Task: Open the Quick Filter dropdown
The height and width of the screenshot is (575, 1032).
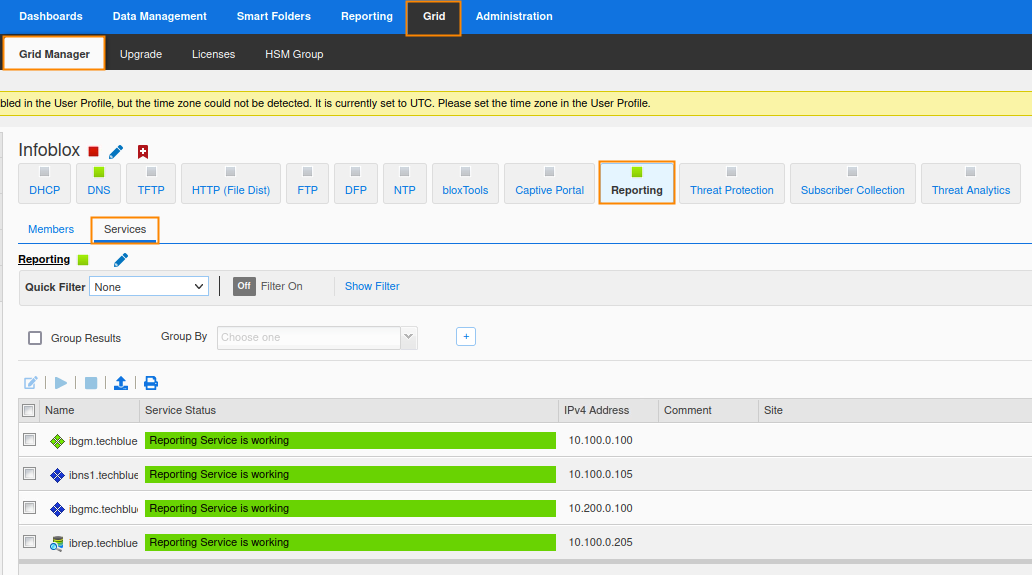Action: tap(149, 287)
